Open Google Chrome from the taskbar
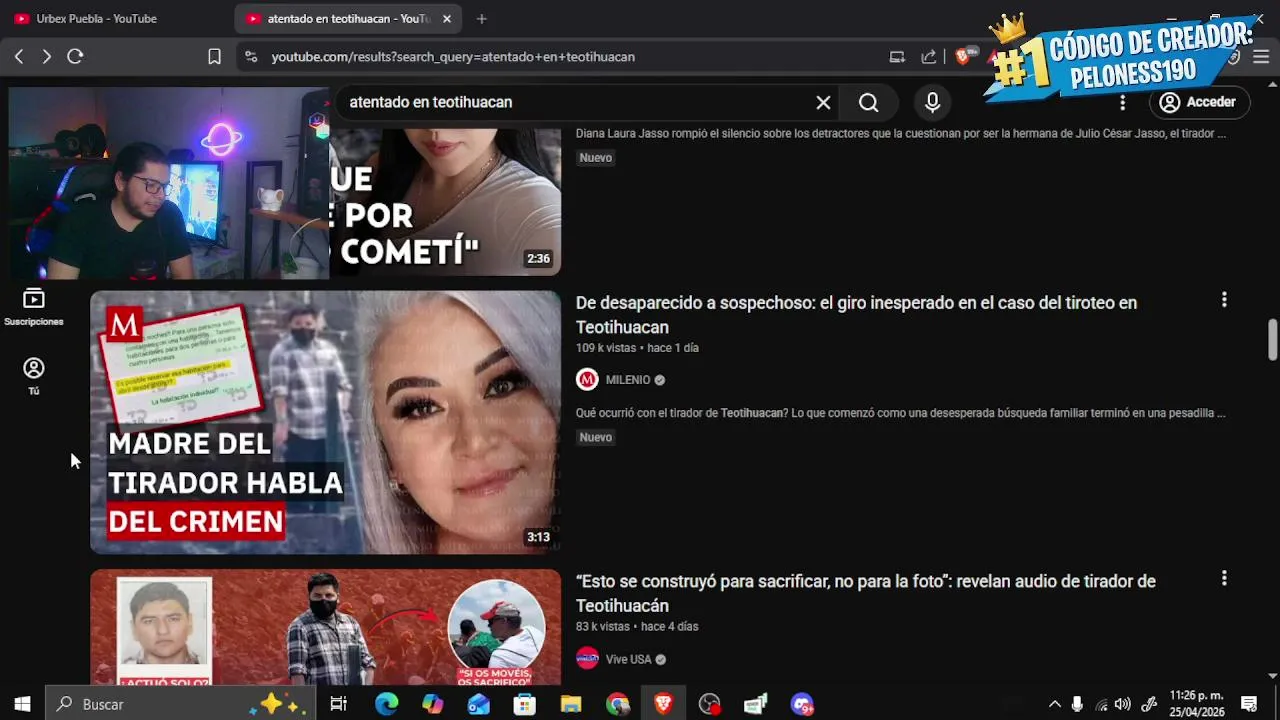Screen dimensions: 1280x720 617,704
